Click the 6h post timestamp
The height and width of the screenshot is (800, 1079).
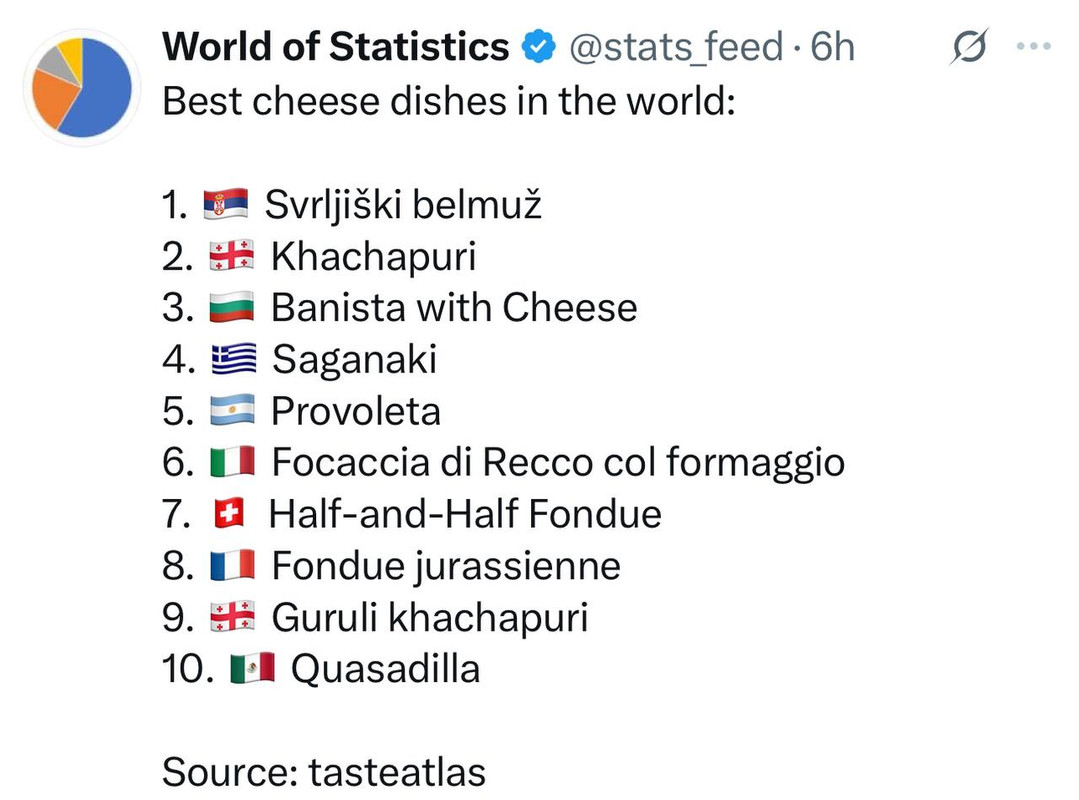click(x=832, y=47)
